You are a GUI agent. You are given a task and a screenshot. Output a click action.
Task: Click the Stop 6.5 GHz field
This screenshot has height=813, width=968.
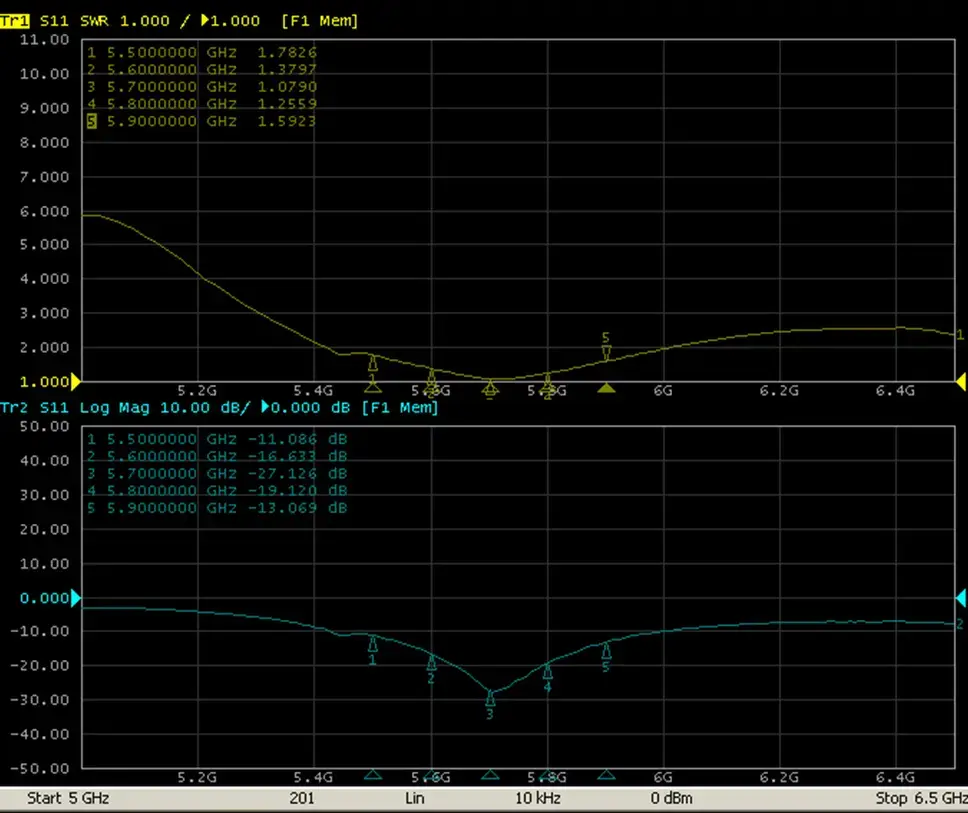coord(921,798)
